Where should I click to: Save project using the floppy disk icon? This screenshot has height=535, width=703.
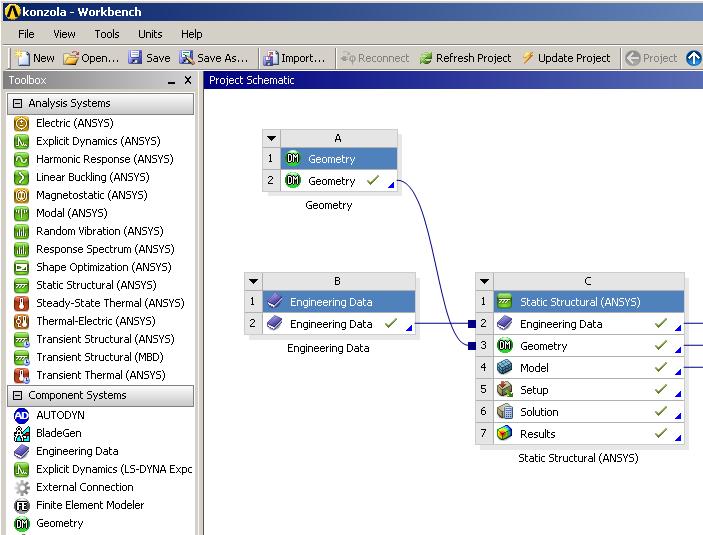point(135,58)
